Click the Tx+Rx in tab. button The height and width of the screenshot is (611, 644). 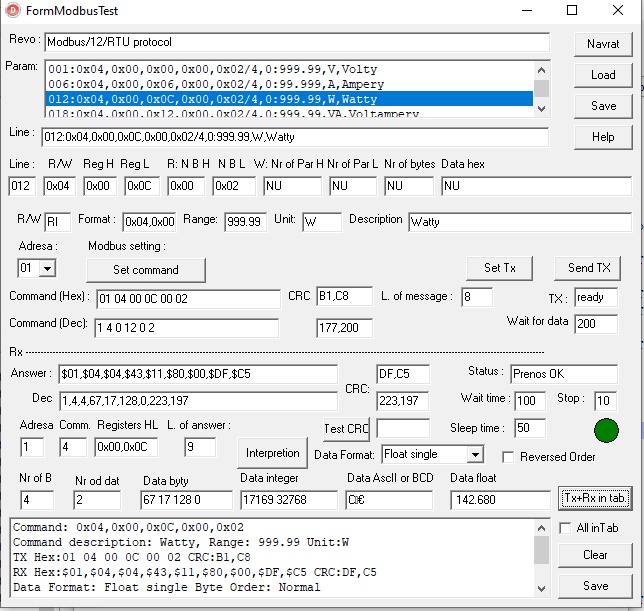(x=596, y=498)
